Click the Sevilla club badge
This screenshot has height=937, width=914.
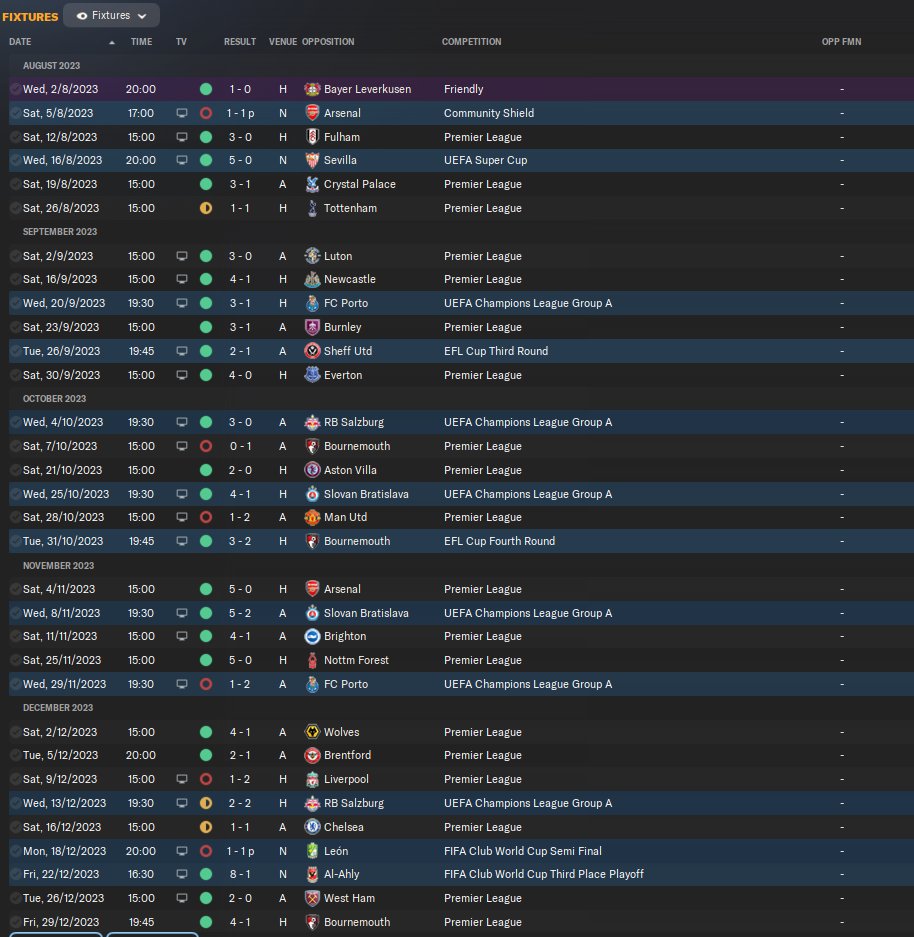312,160
